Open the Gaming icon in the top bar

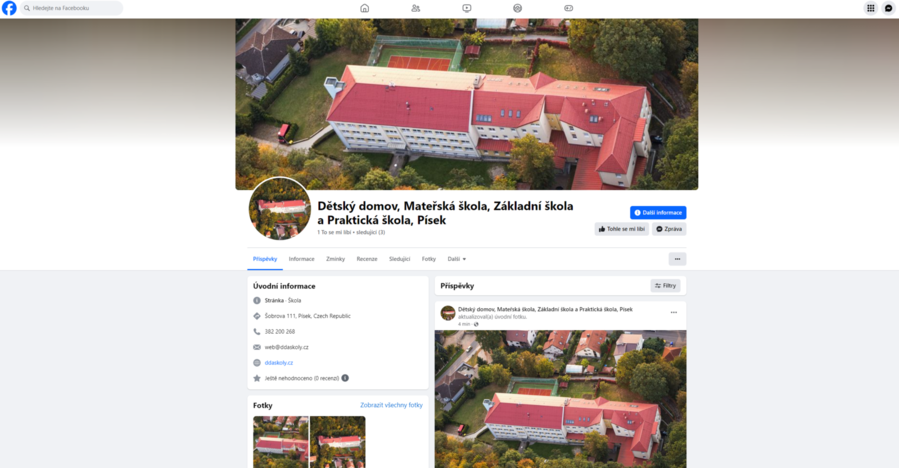pos(568,8)
